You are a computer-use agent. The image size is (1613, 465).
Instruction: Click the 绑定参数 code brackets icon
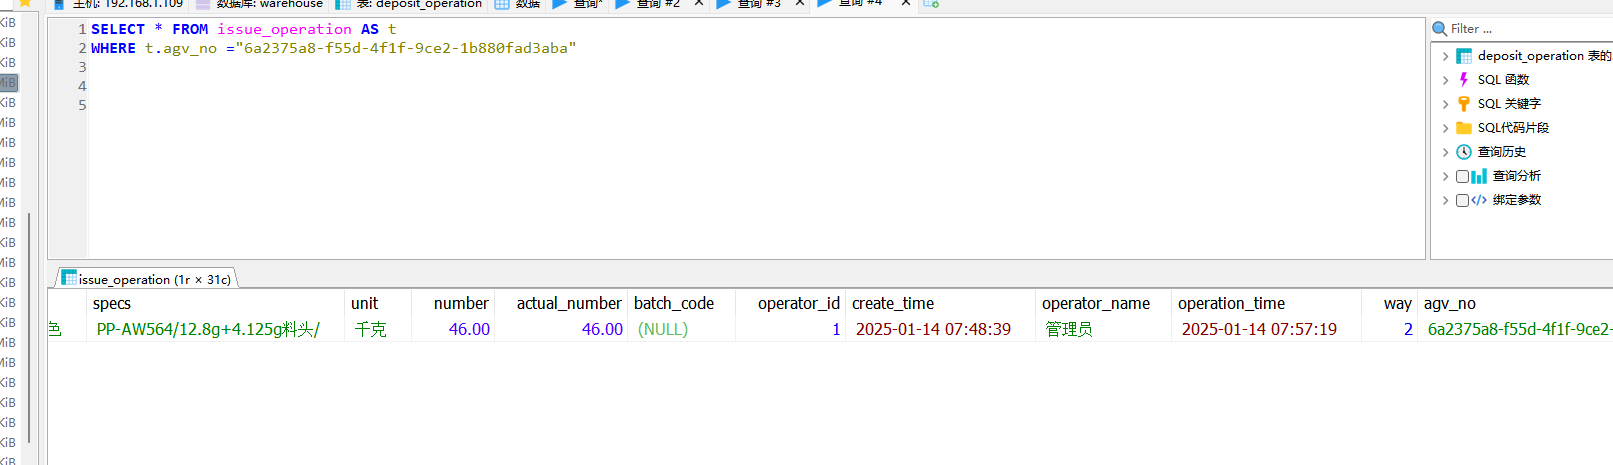point(1479,200)
